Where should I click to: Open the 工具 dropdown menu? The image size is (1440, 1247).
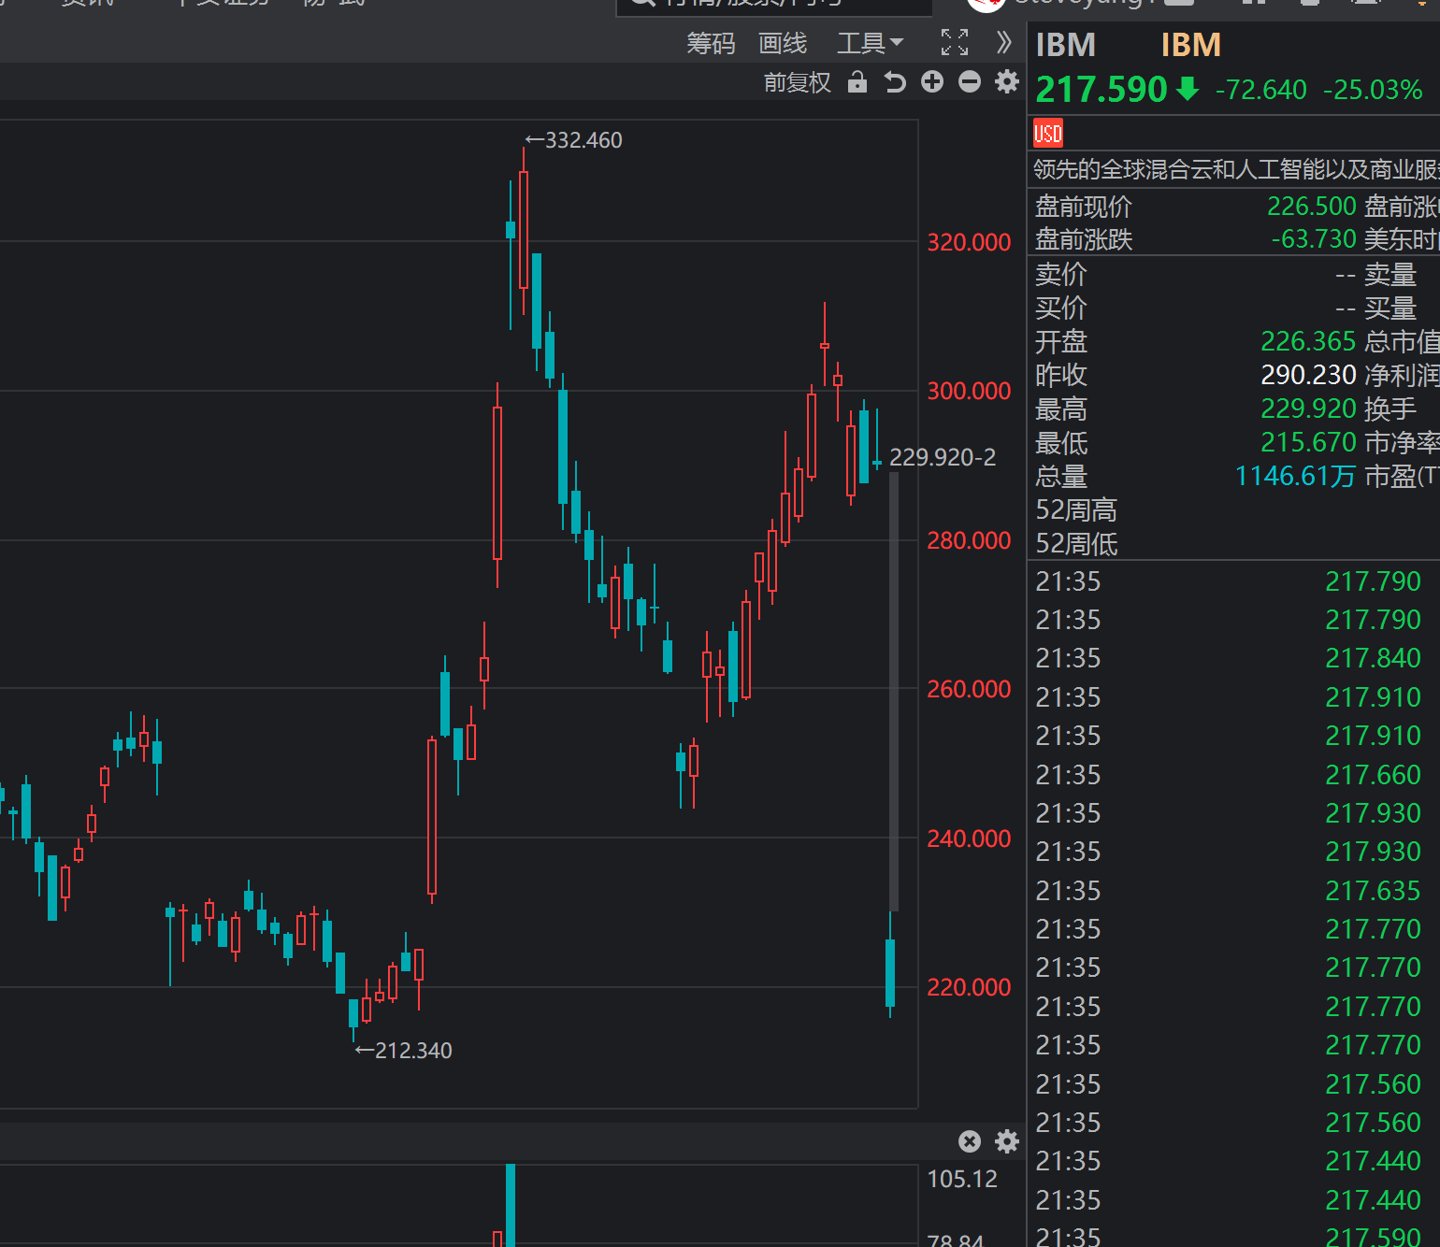coord(870,43)
